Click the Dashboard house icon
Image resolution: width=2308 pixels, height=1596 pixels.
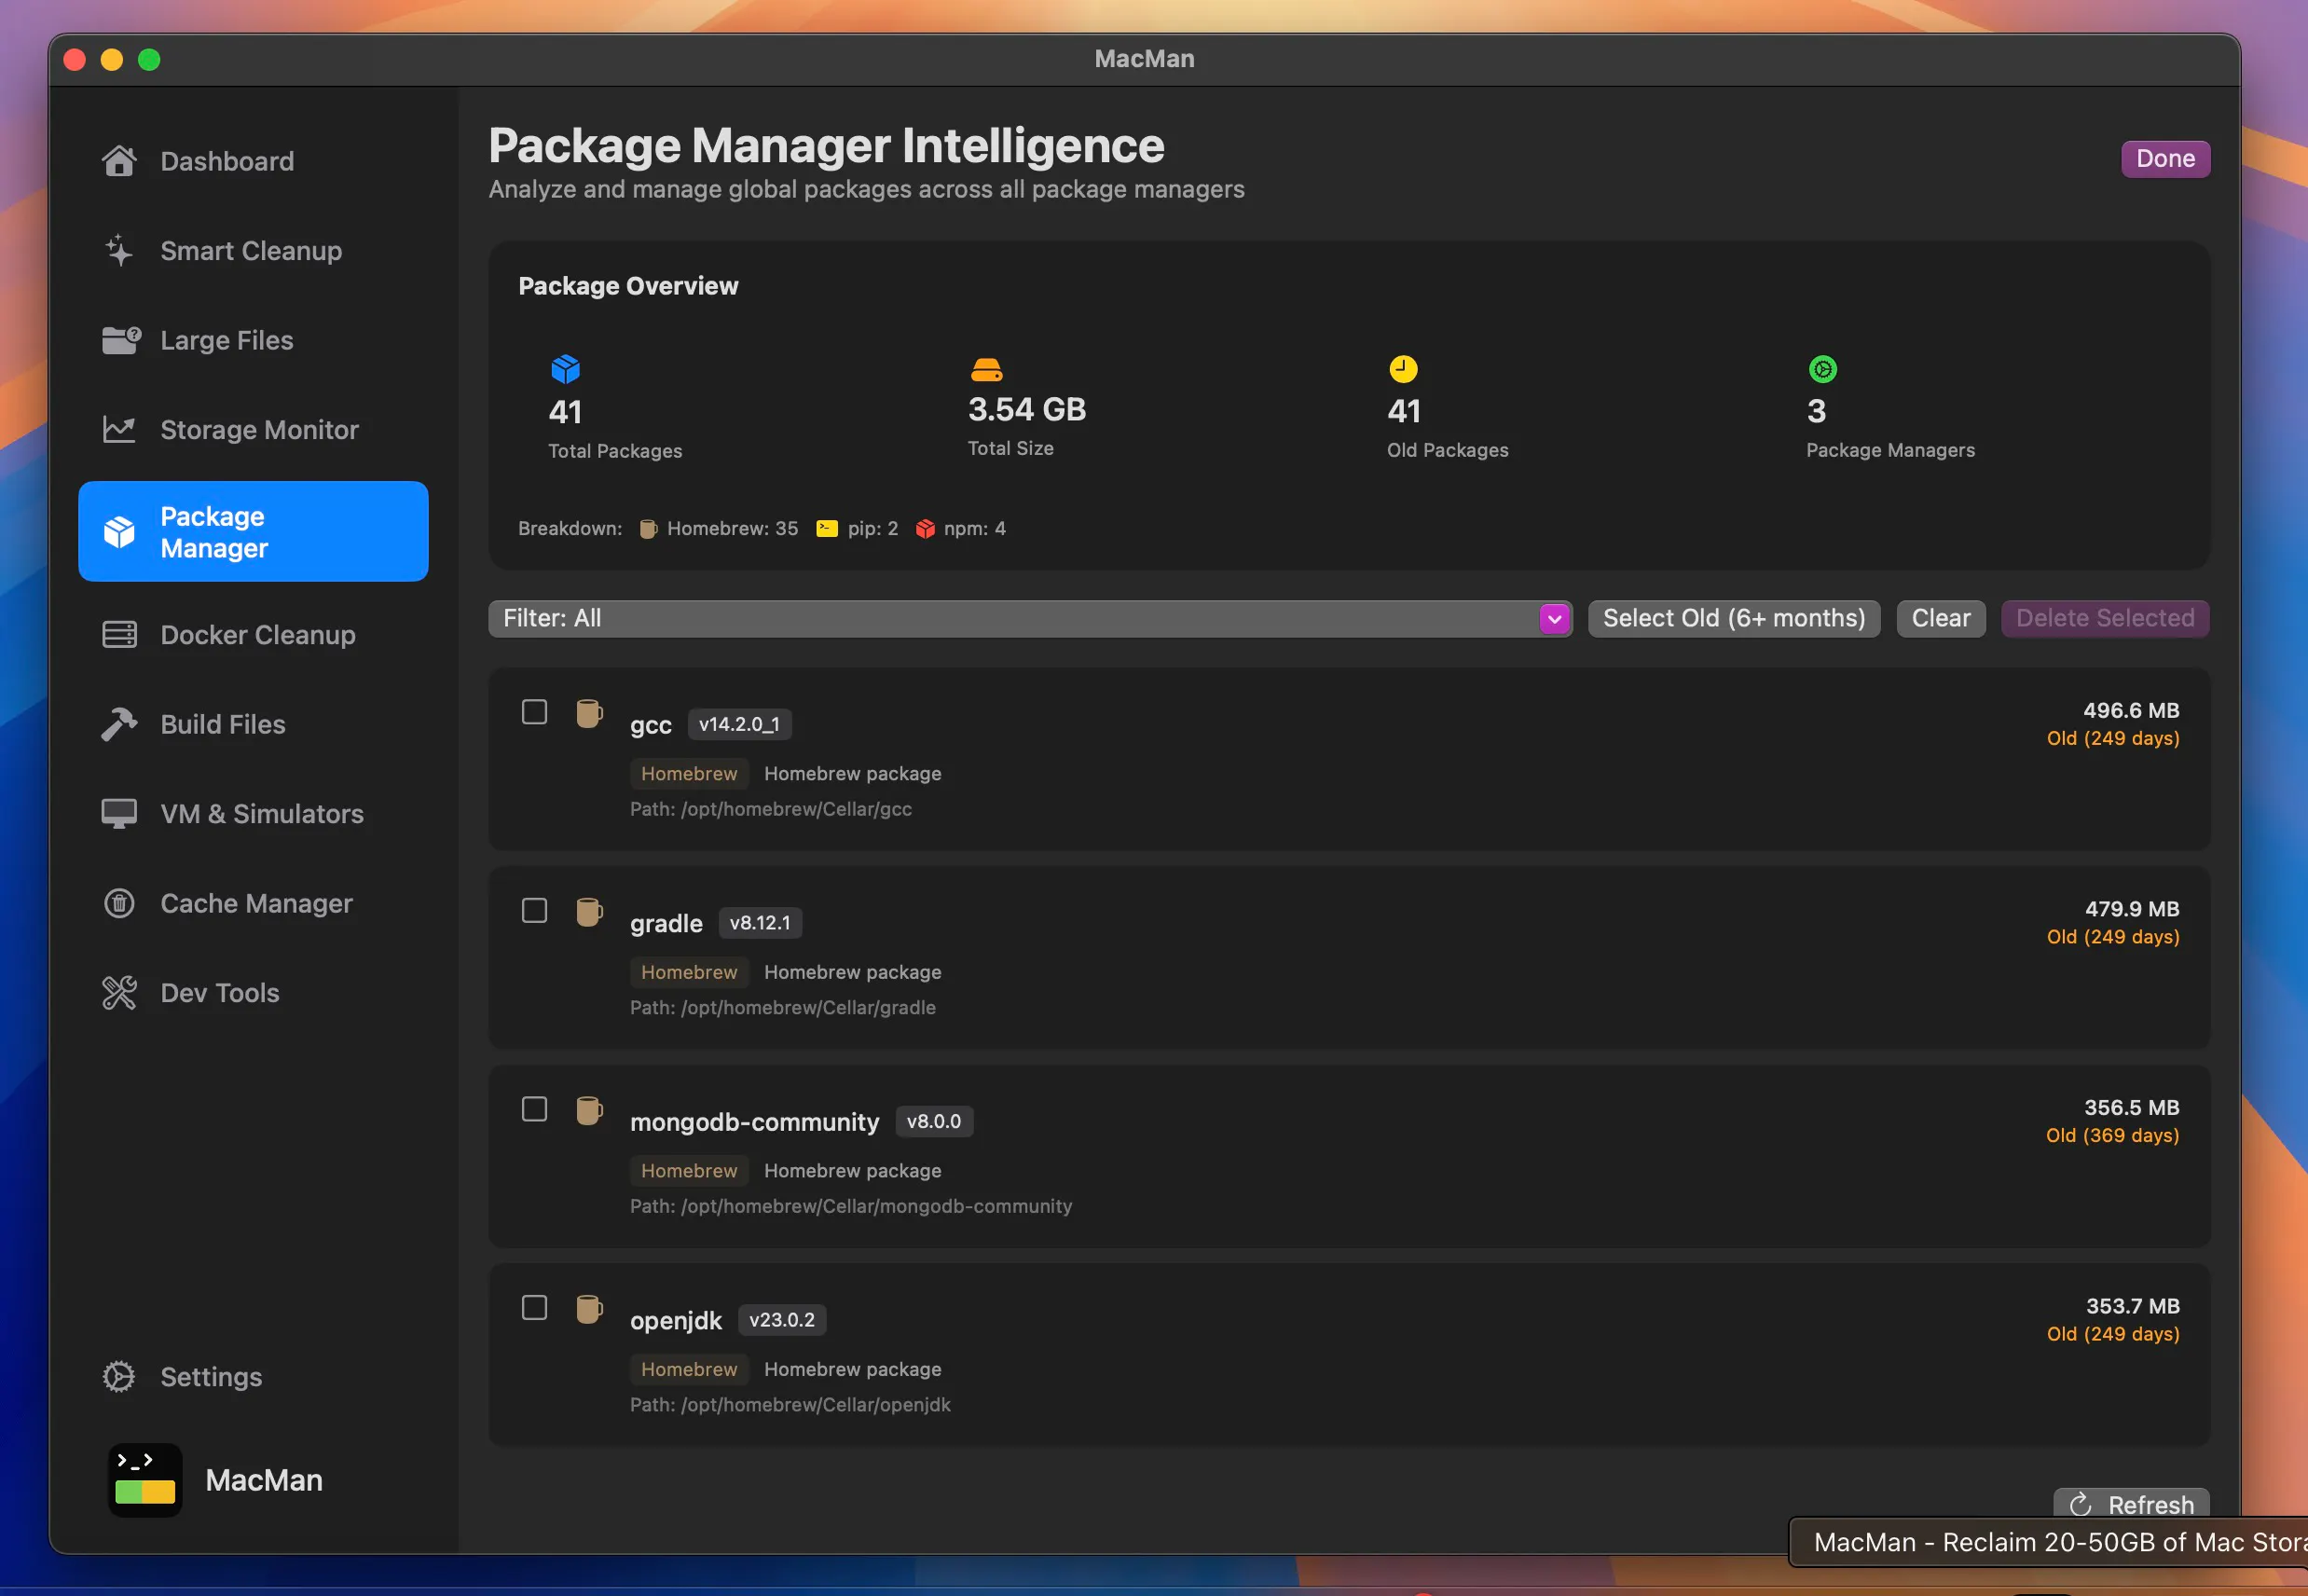(x=119, y=161)
